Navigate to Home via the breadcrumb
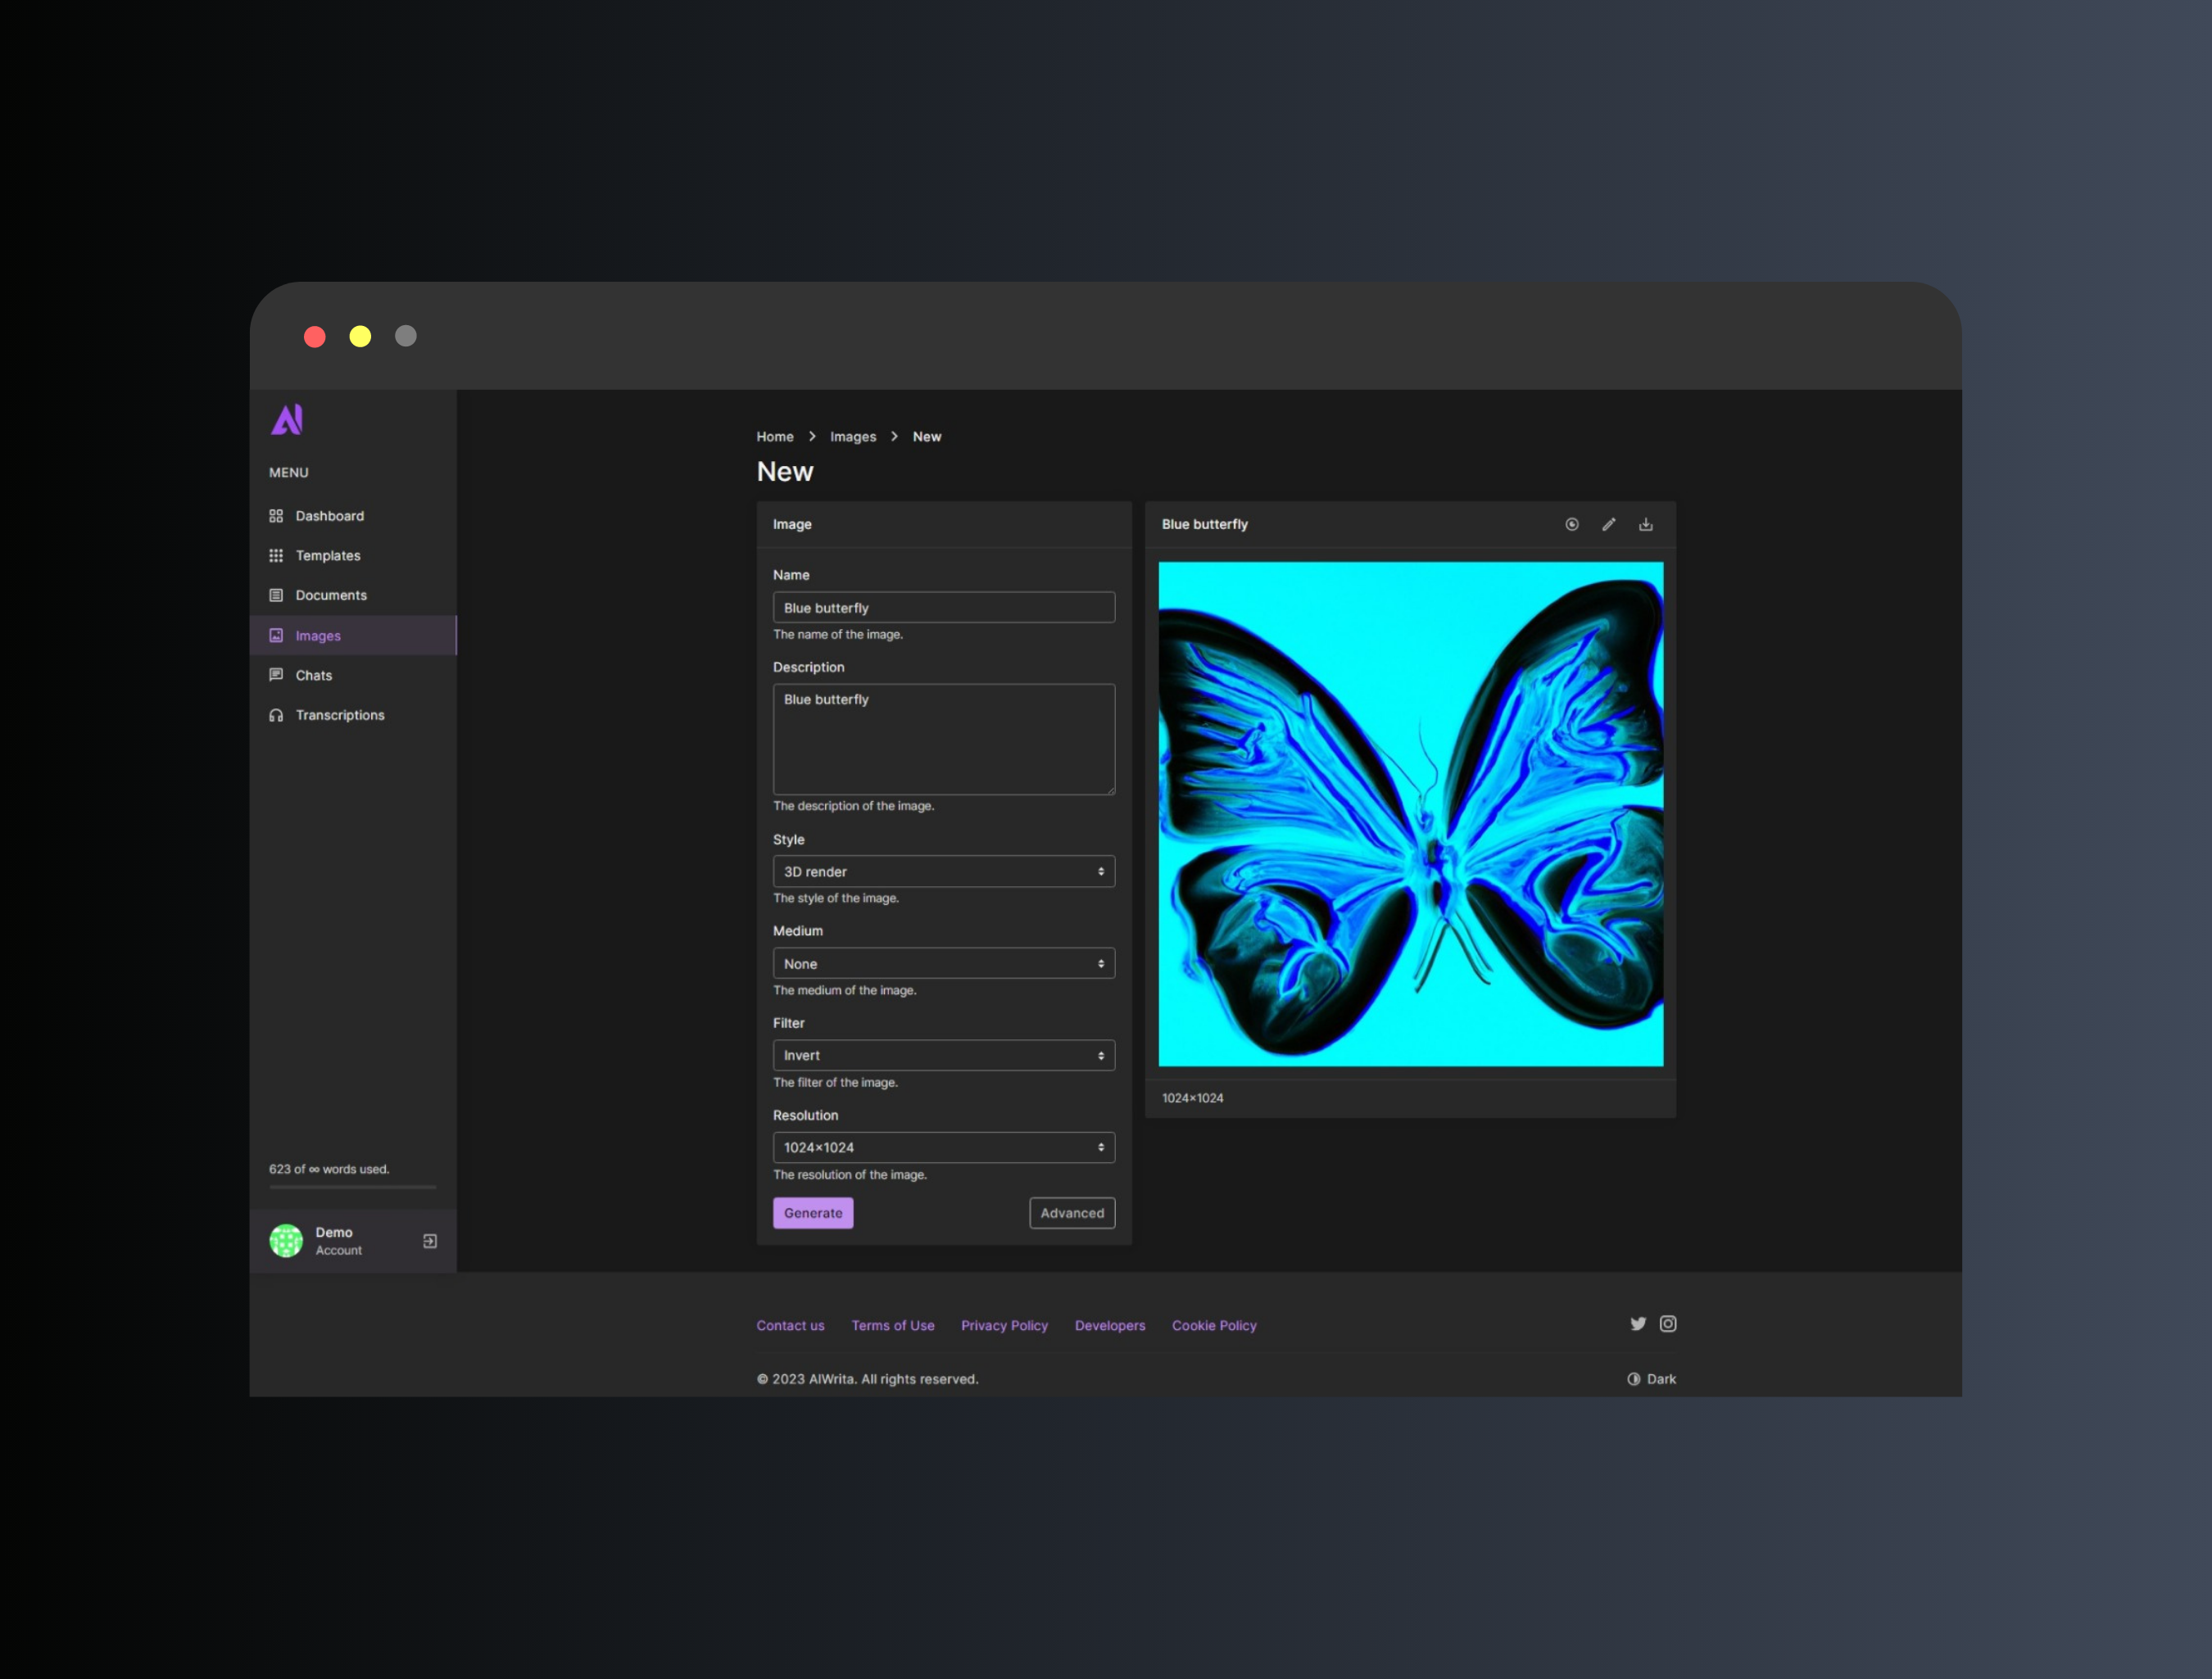This screenshot has width=2212, height=1679. [775, 436]
